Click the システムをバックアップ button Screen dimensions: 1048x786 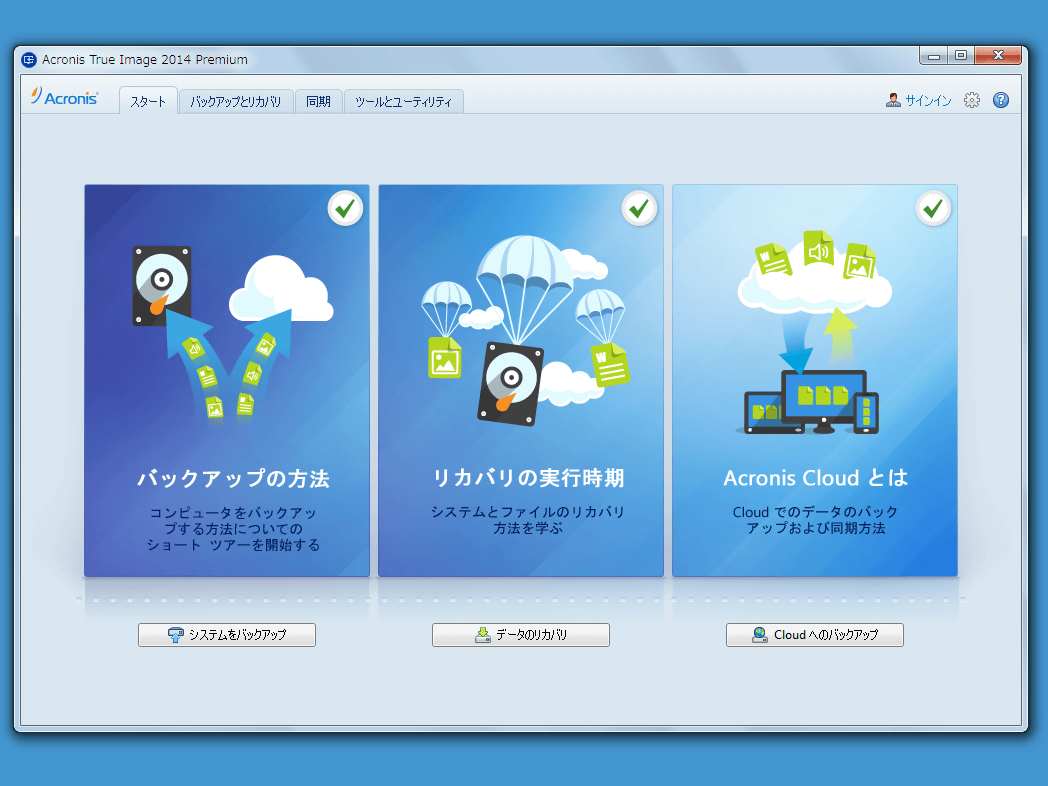tap(227, 635)
